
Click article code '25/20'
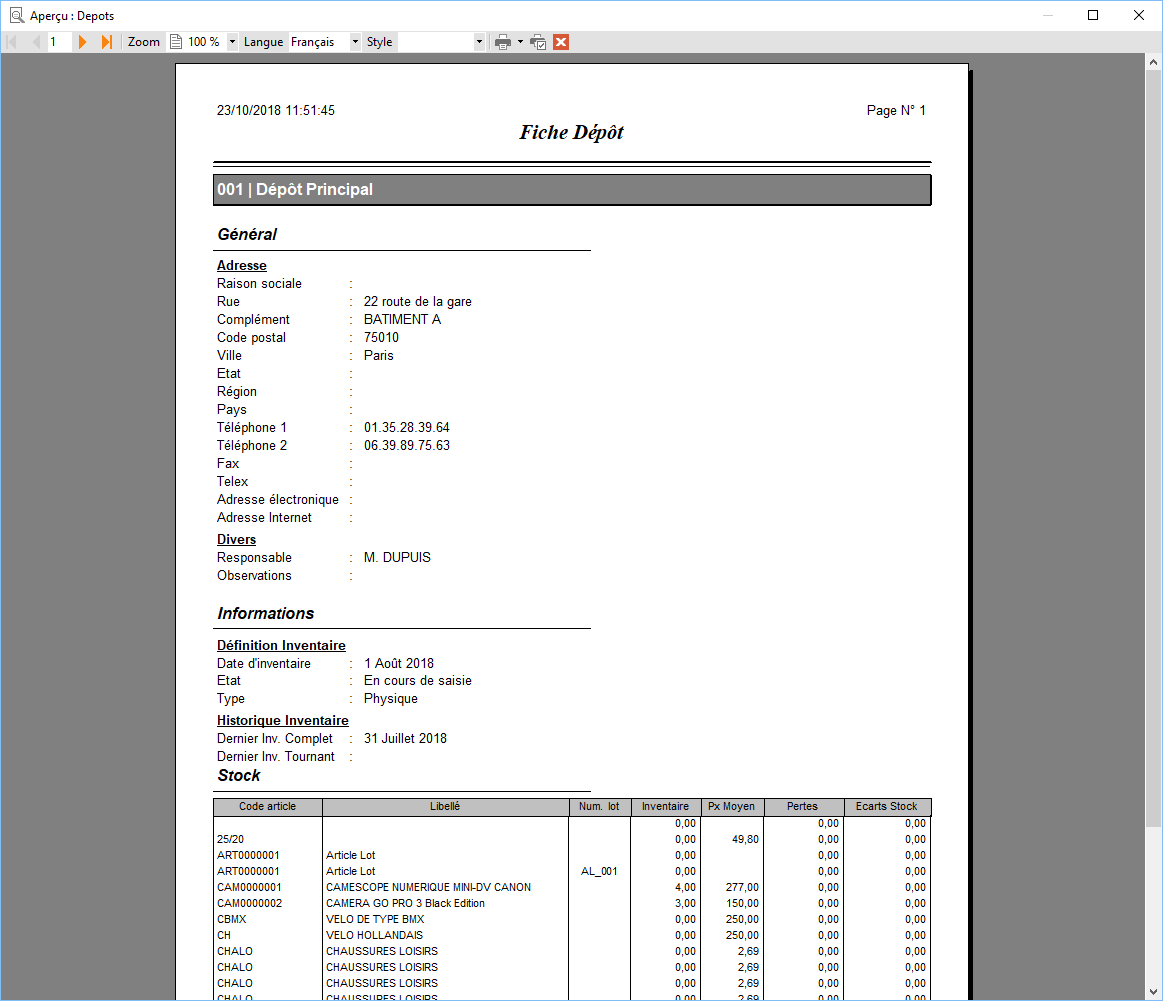coord(231,839)
